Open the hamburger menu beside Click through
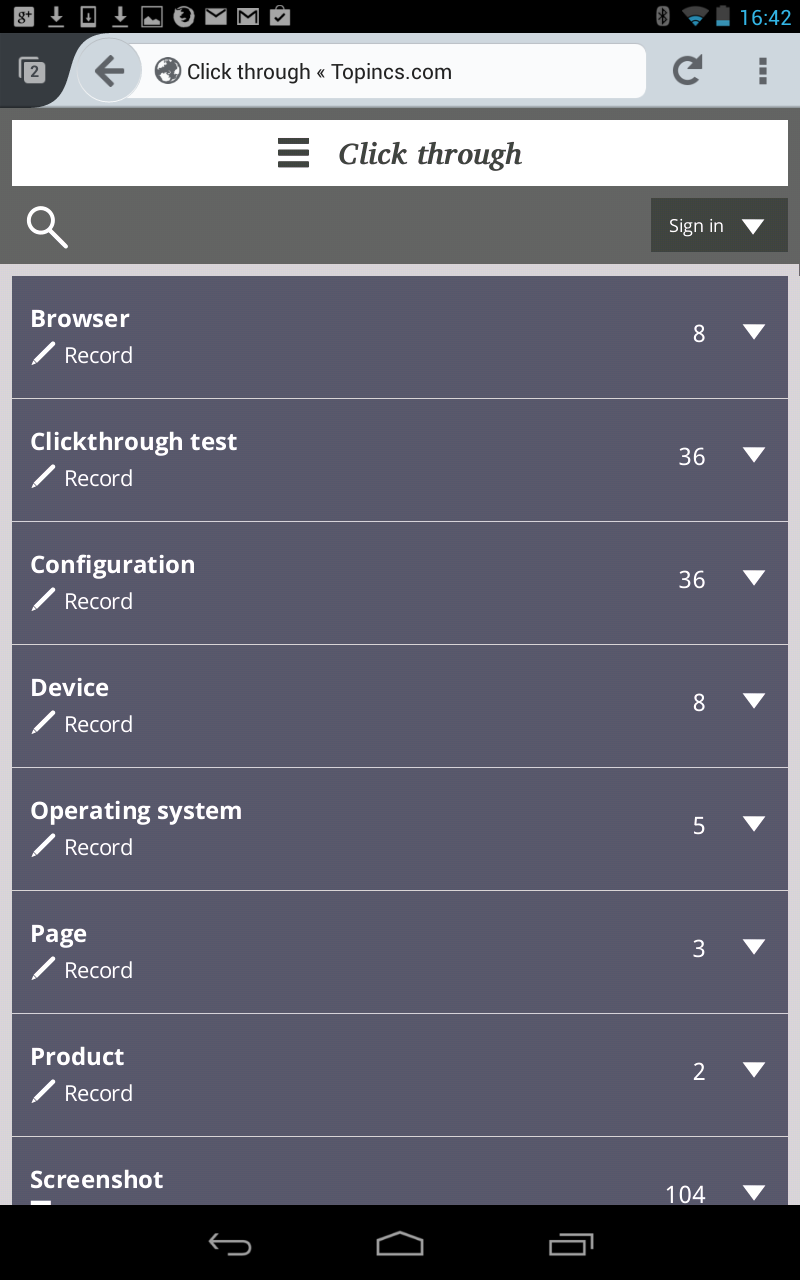The width and height of the screenshot is (800, 1280). (x=293, y=154)
